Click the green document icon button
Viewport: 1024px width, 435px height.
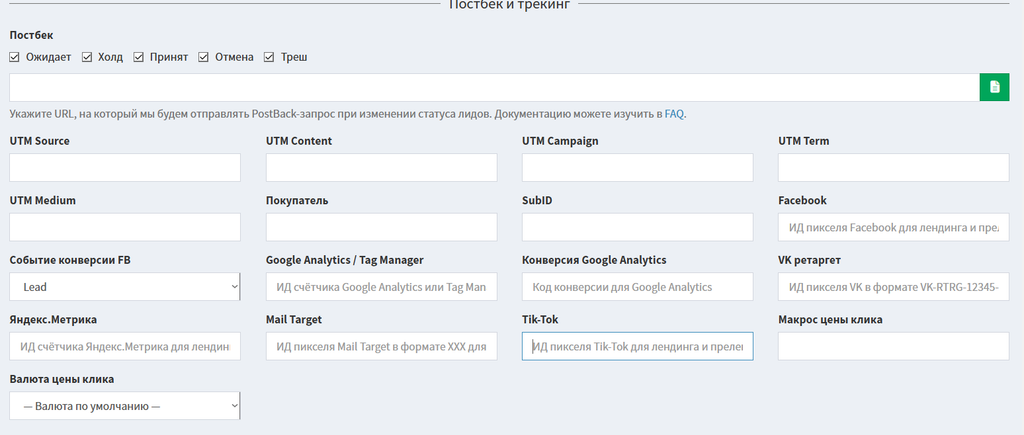point(995,88)
